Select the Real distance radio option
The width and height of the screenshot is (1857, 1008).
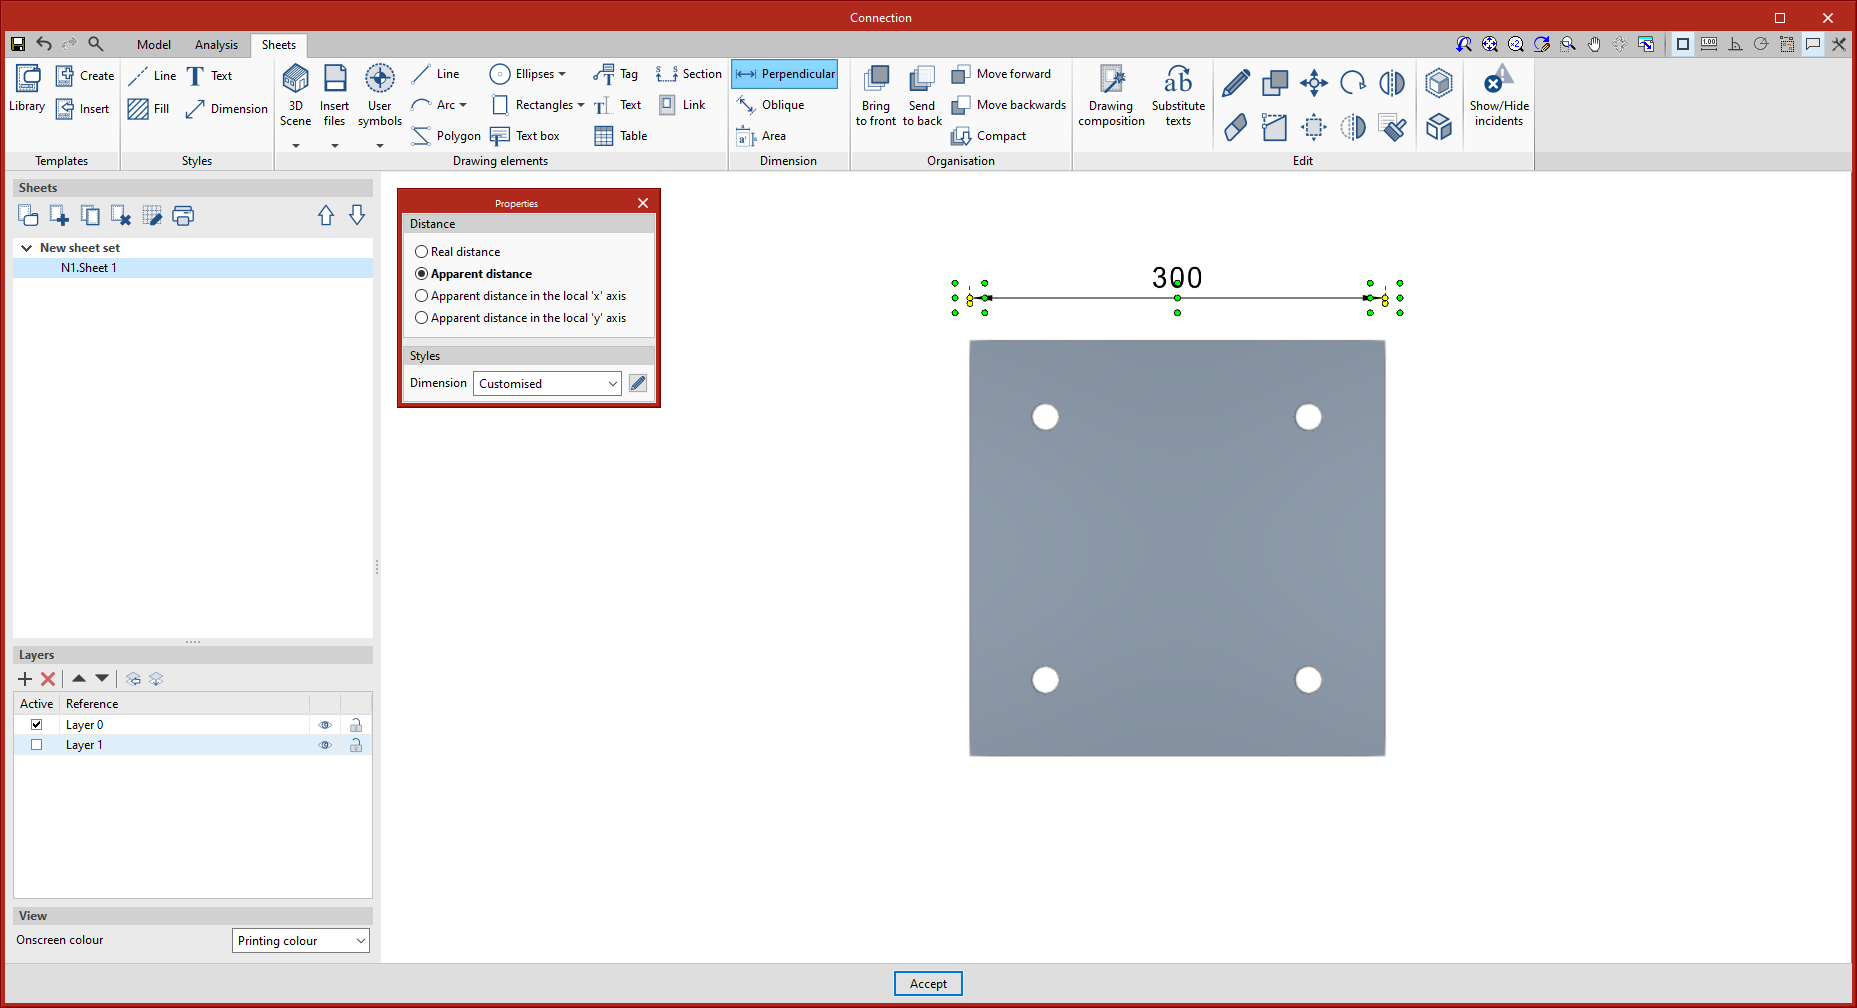click(x=422, y=252)
